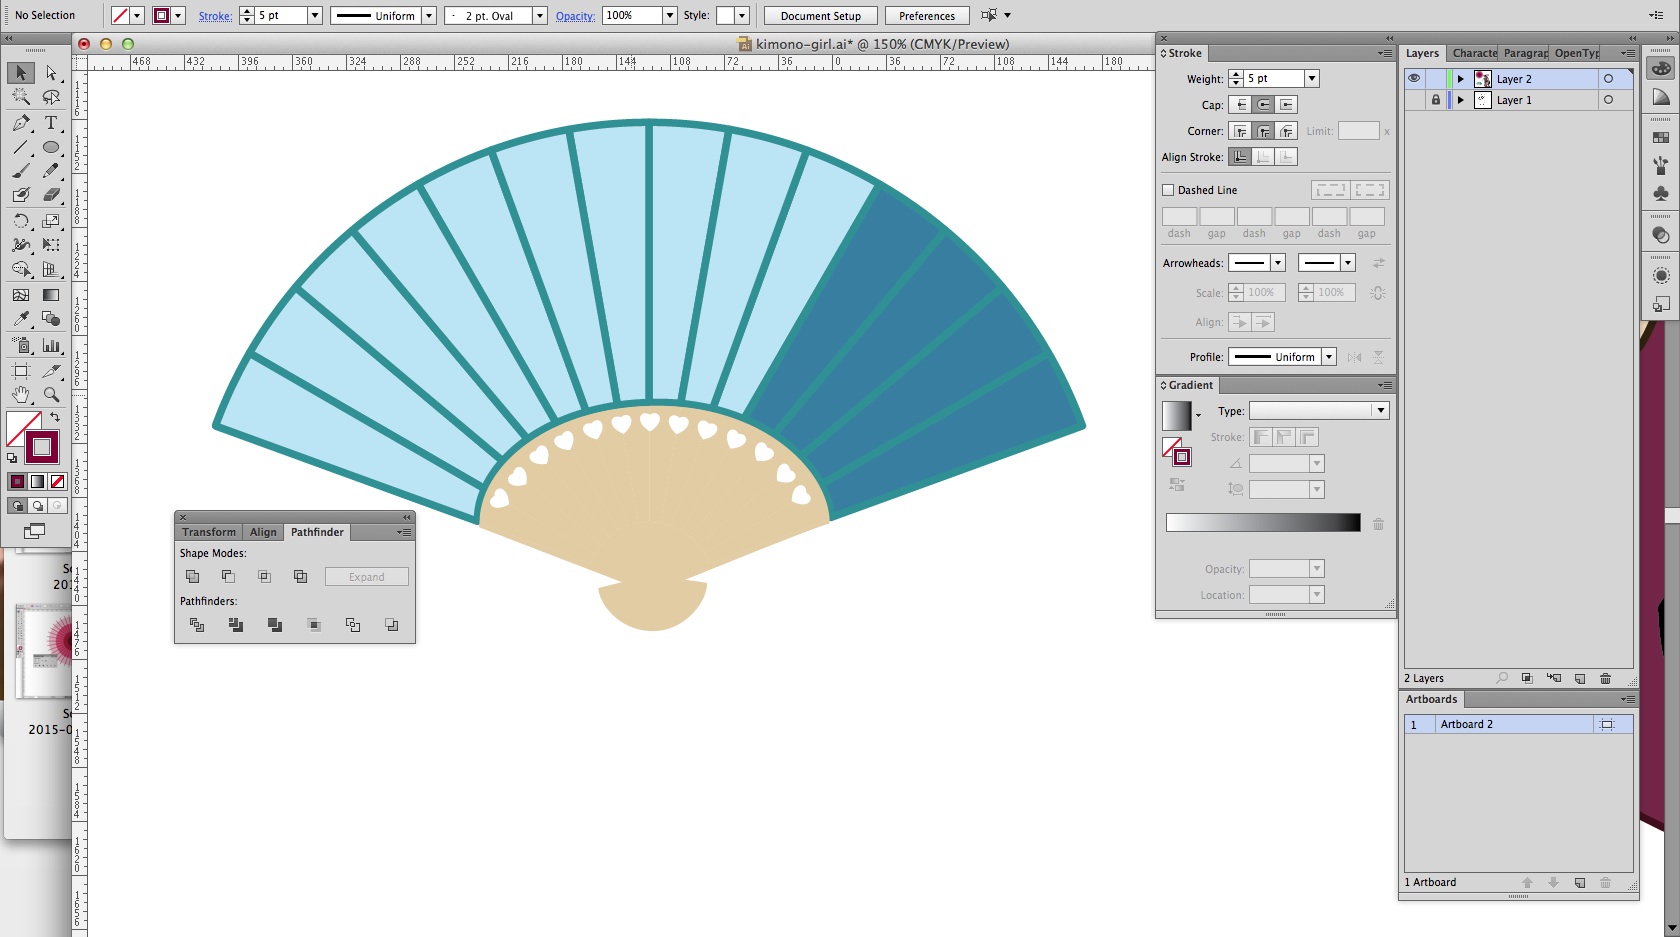Image resolution: width=1680 pixels, height=937 pixels.
Task: Click the Document Setup button
Action: click(820, 16)
